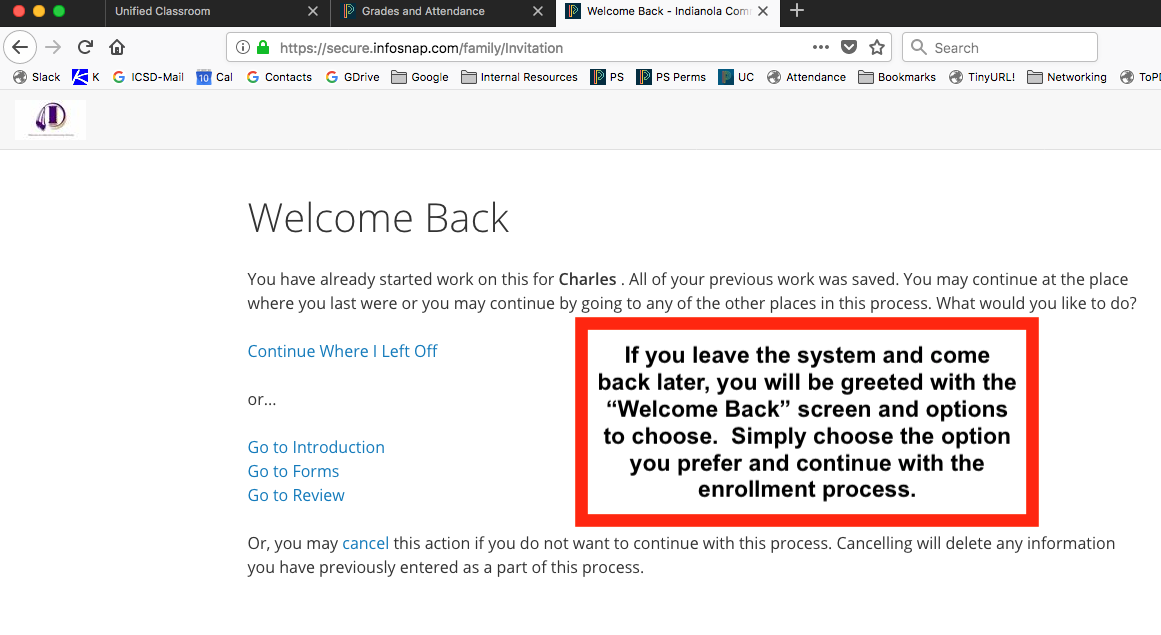The width and height of the screenshot is (1161, 635).
Task: Open the TinyURL! bookmark
Action: (982, 77)
